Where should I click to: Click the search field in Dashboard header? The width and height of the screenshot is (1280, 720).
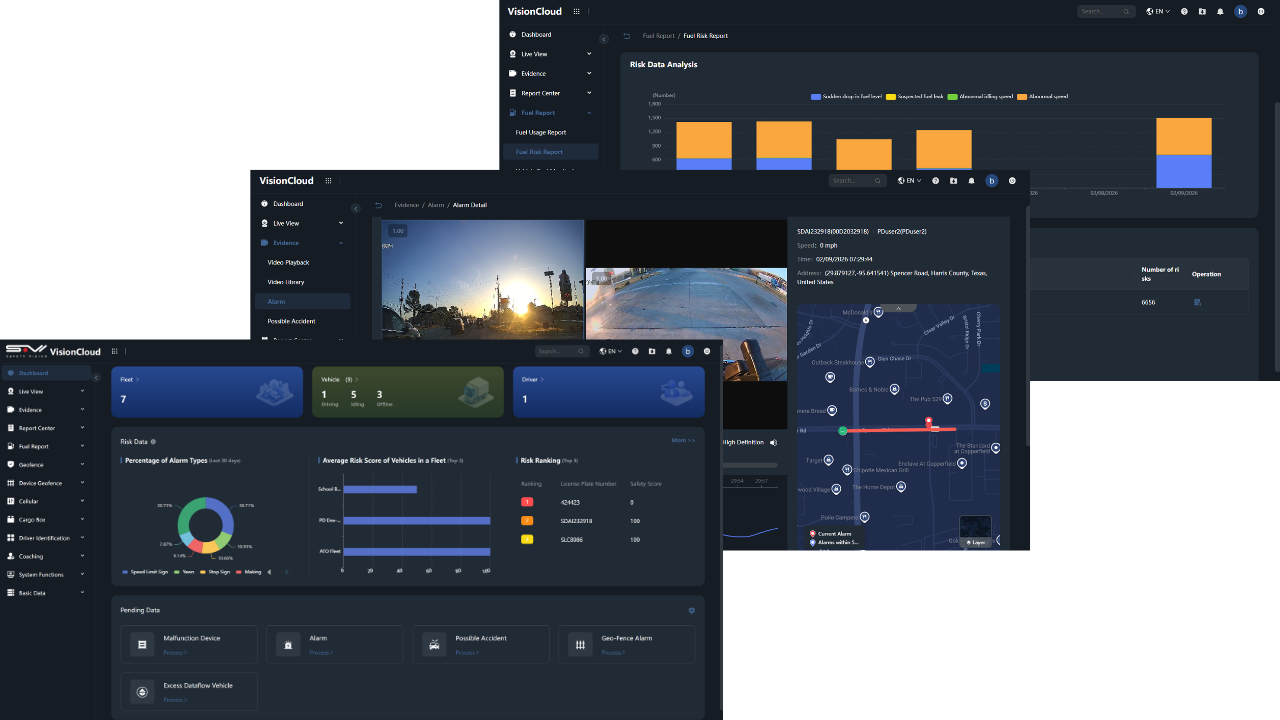tap(561, 351)
